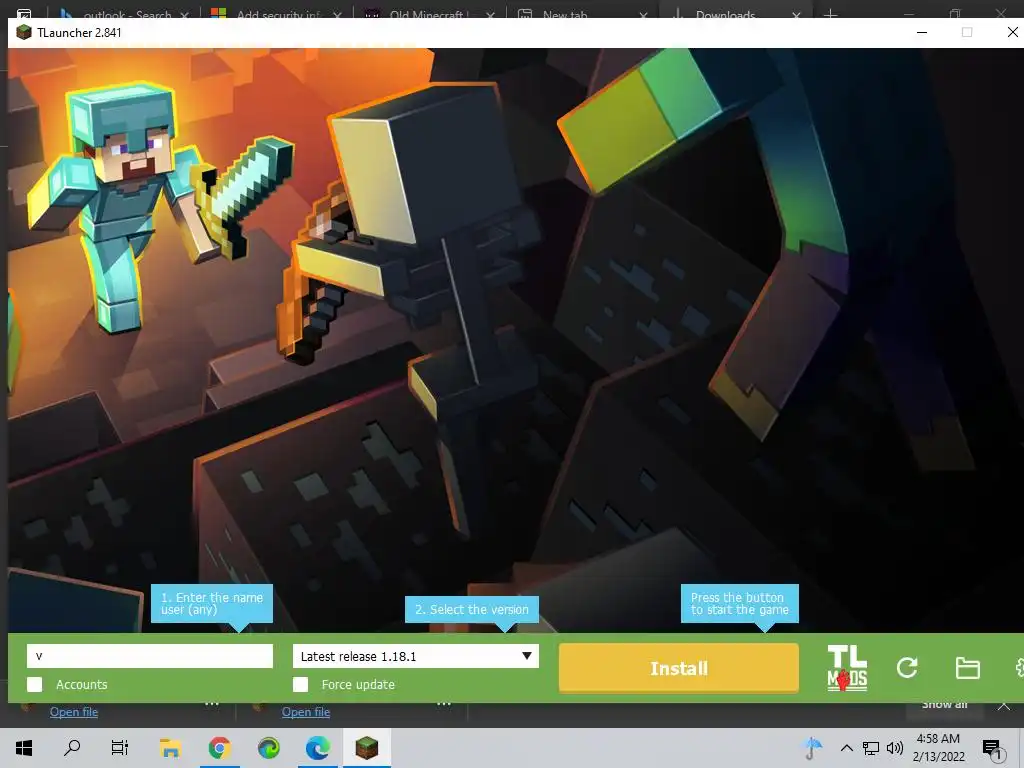Click the yellow Install button
The image size is (1024, 768).
679,668
